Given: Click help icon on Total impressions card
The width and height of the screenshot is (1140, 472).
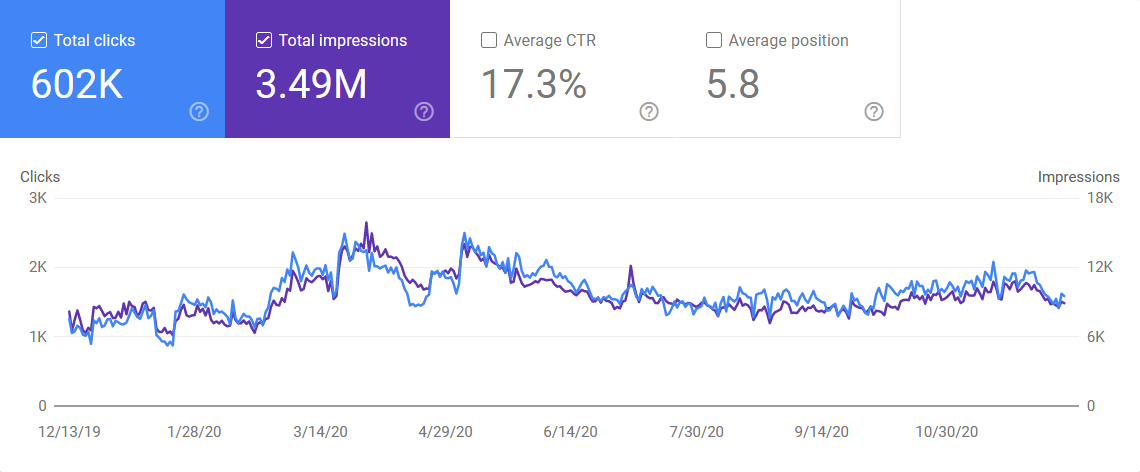Looking at the screenshot, I should point(424,111).
